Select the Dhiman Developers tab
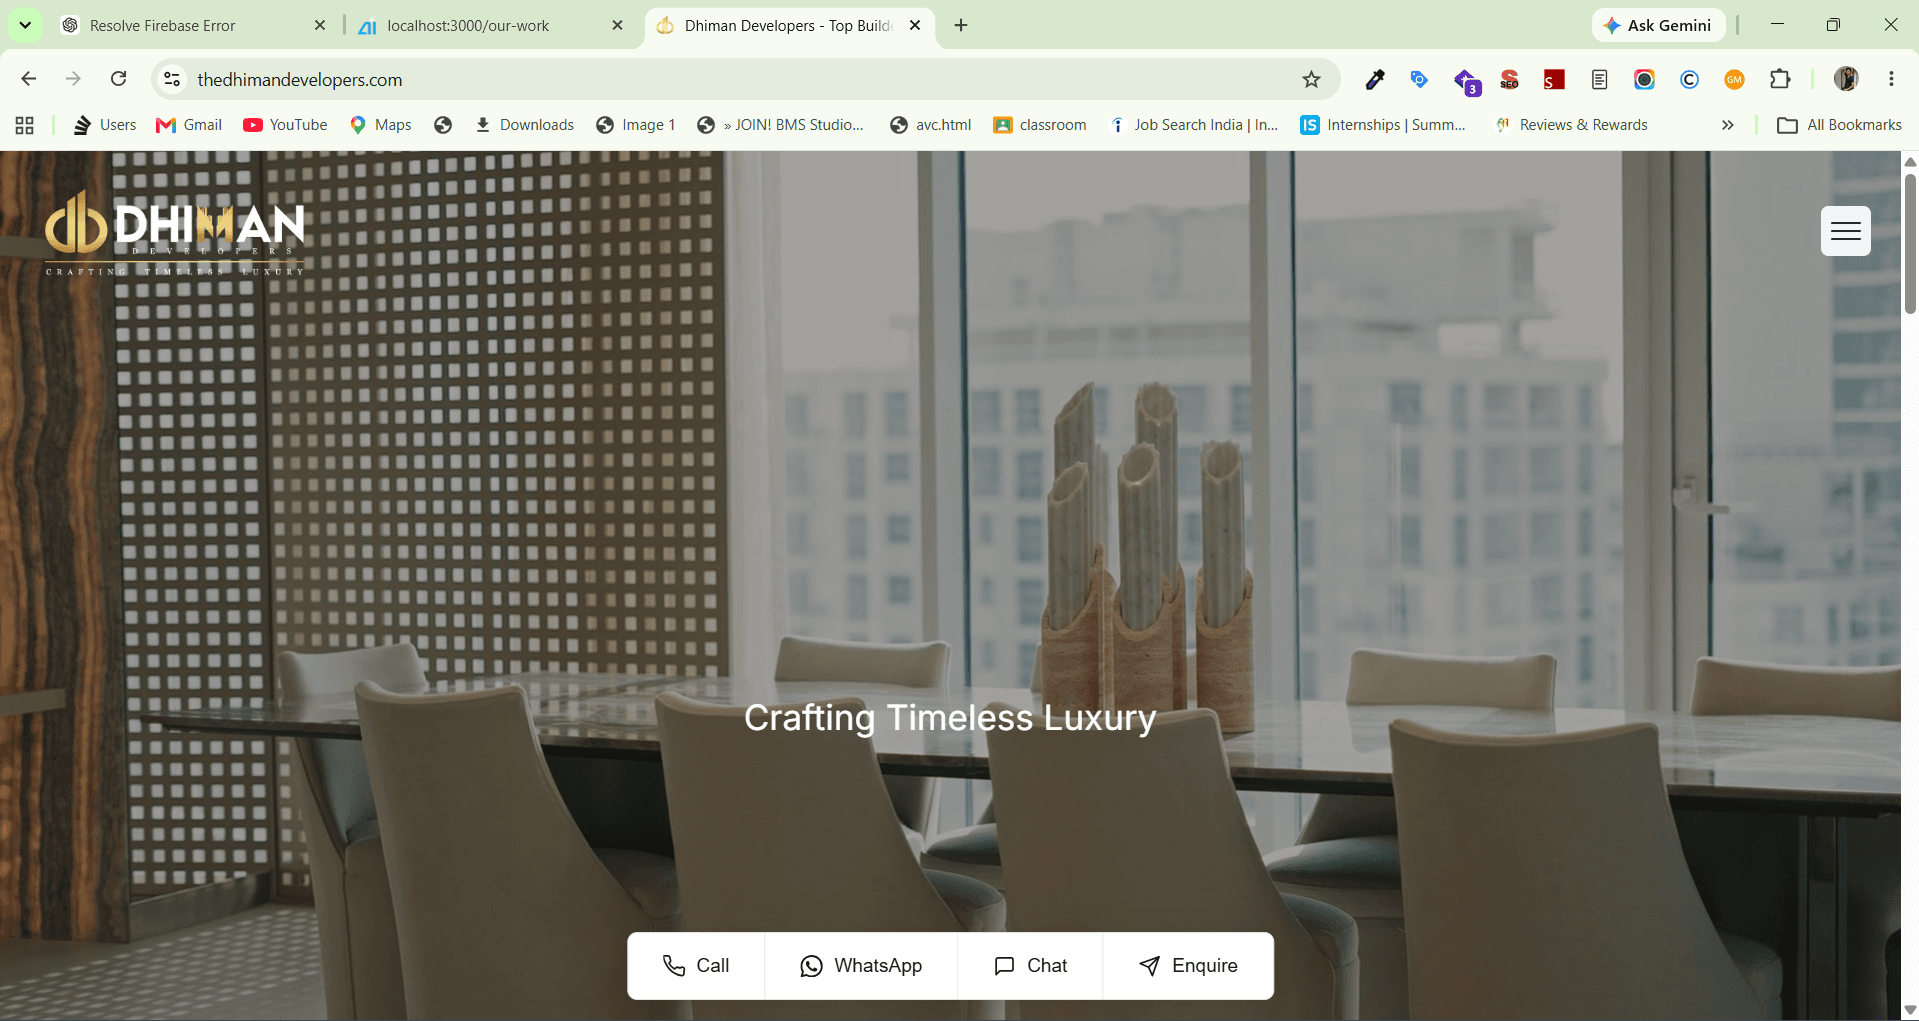Image resolution: width=1919 pixels, height=1021 pixels. (790, 26)
